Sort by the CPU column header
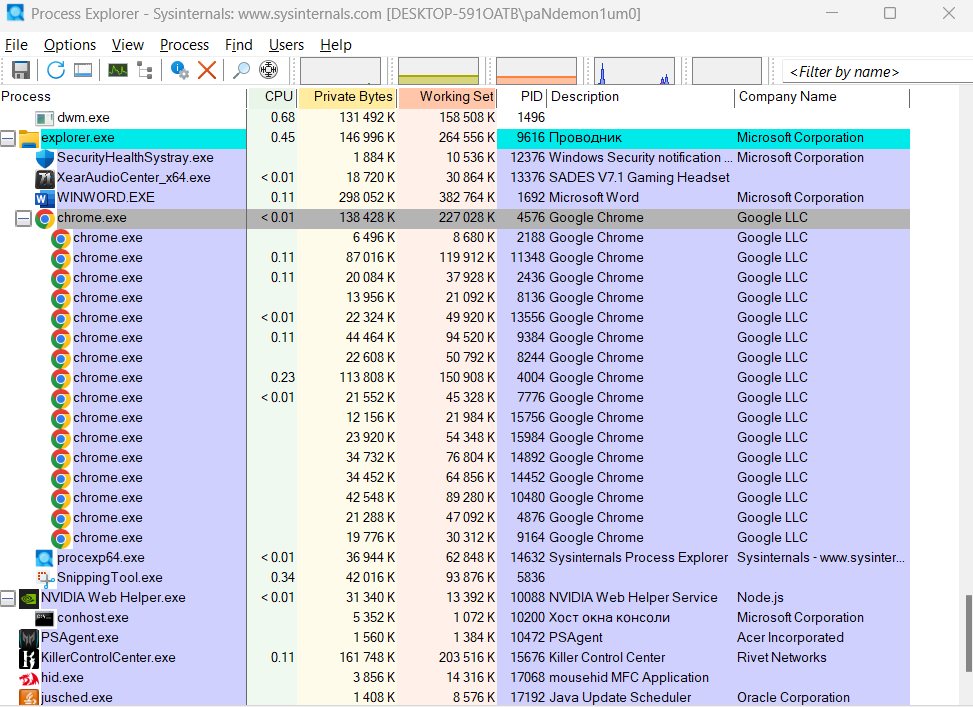 [x=272, y=97]
